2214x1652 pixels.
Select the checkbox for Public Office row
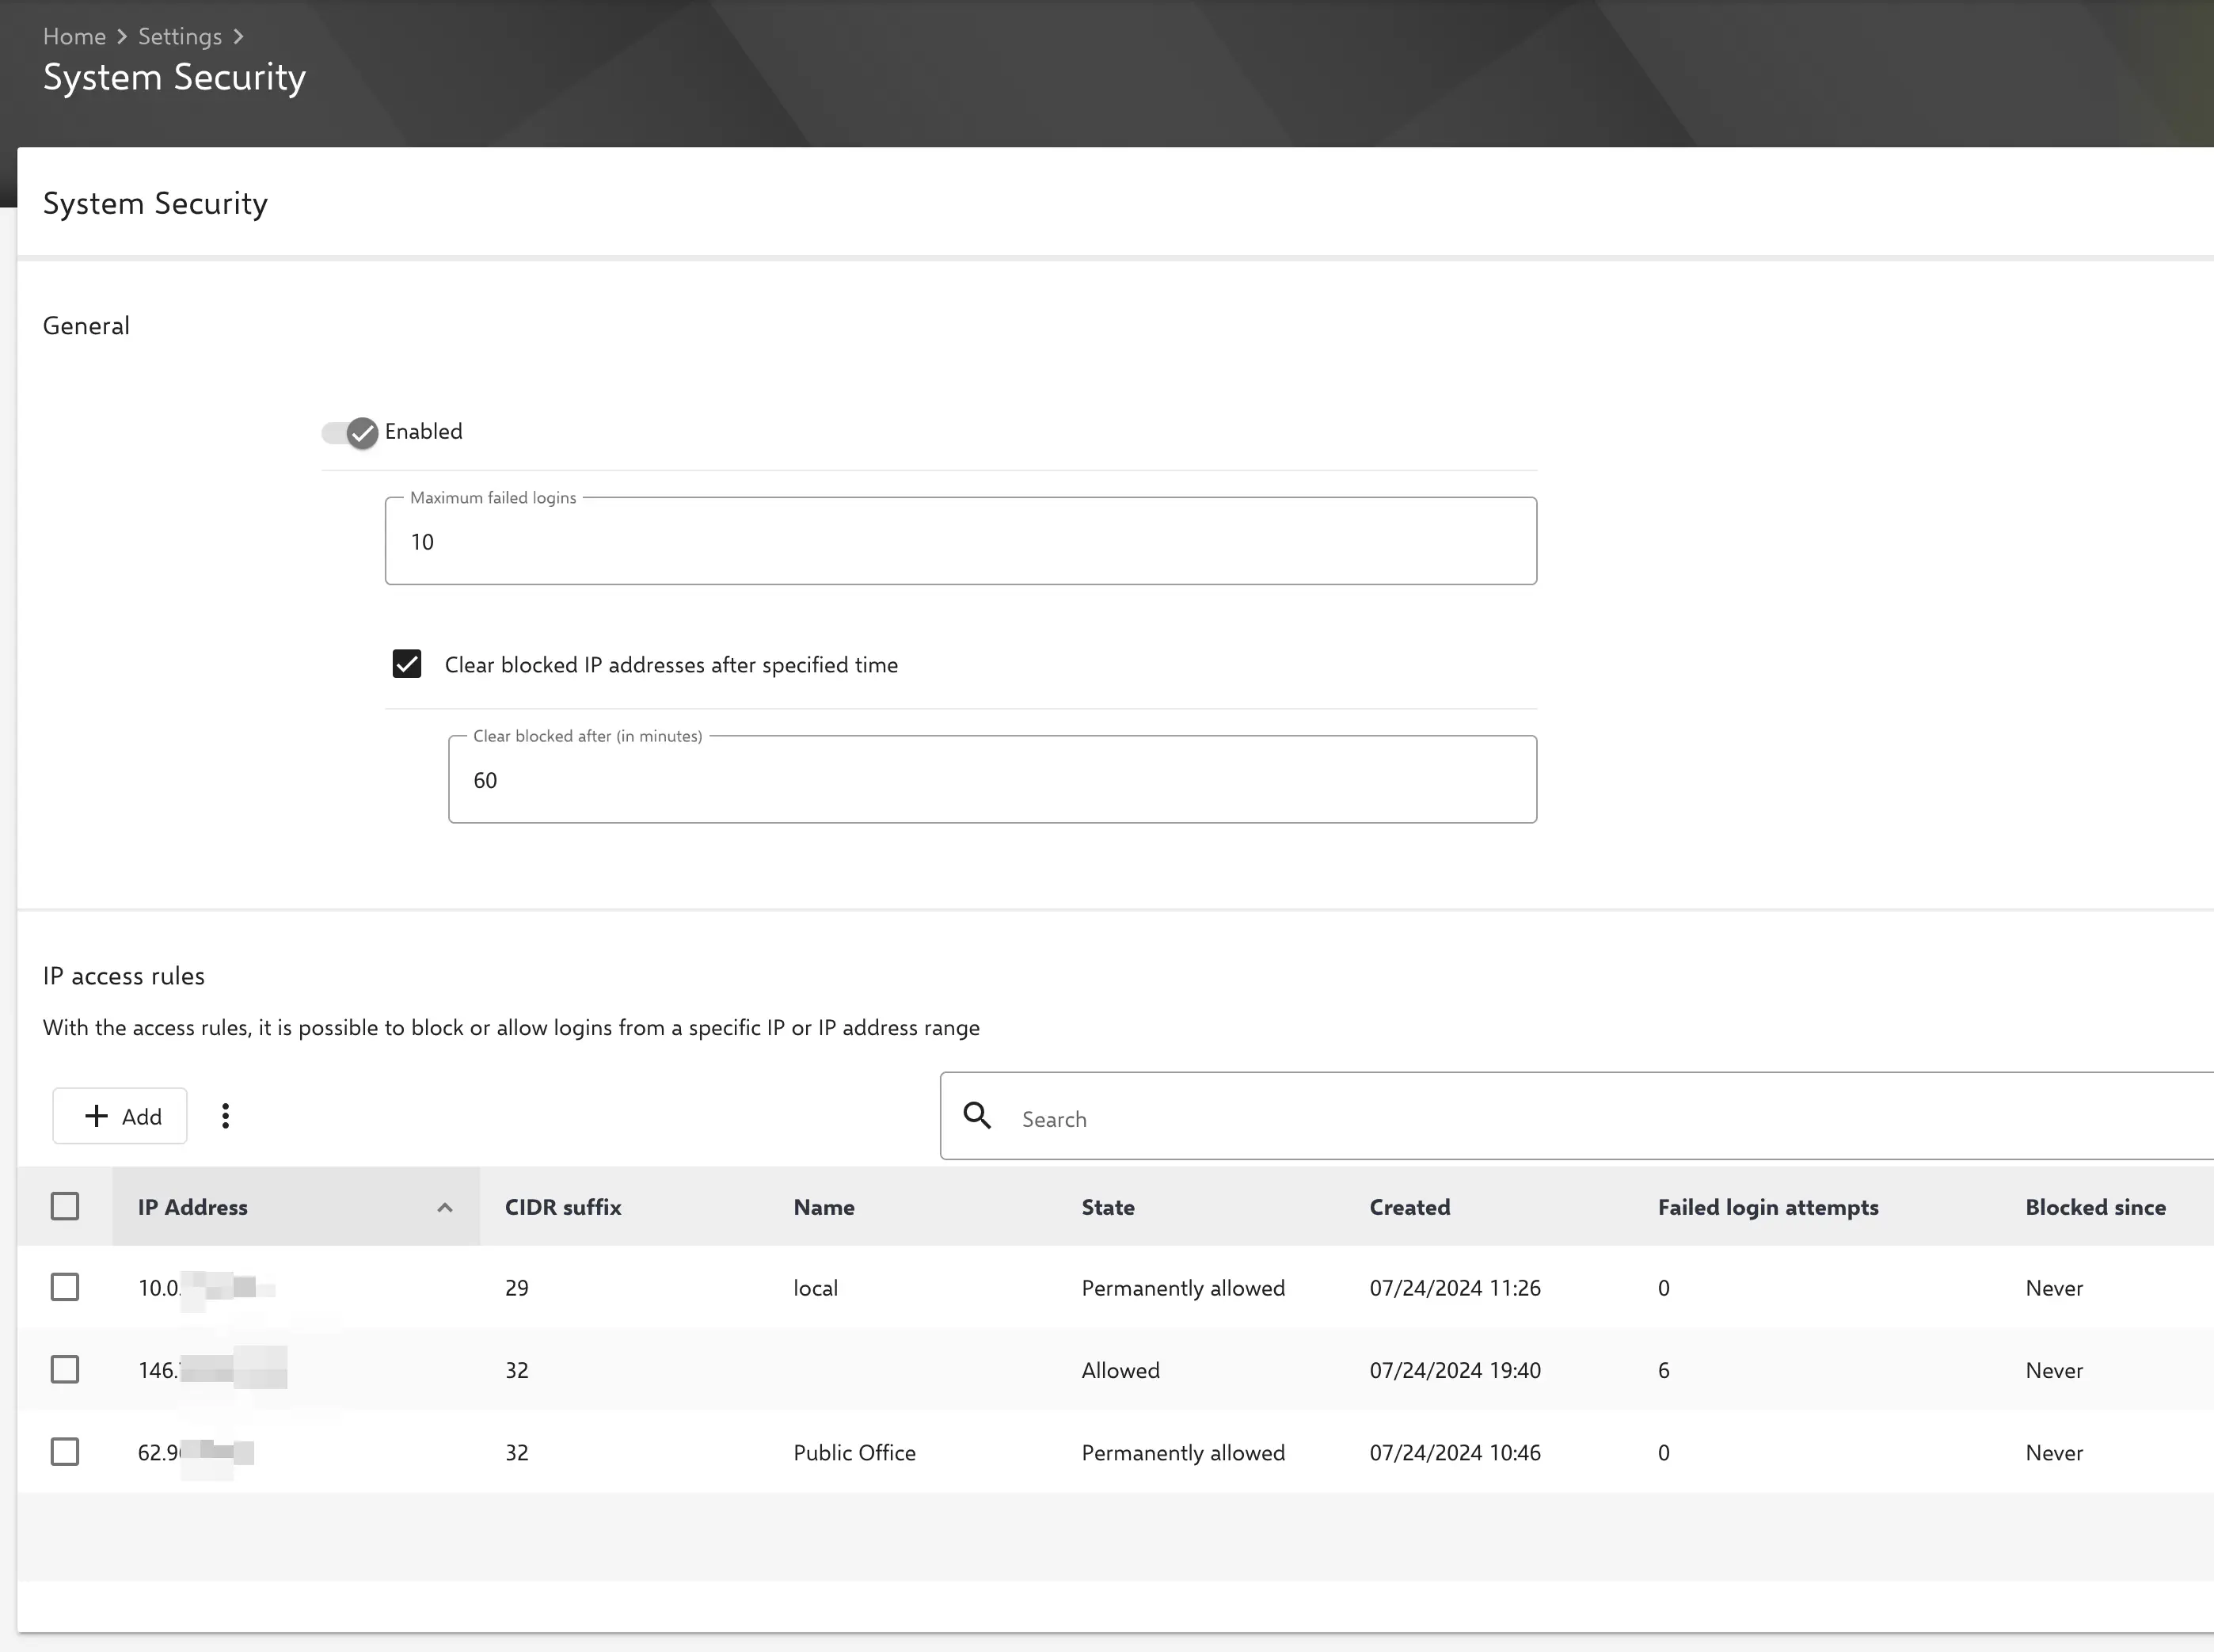coord(65,1451)
